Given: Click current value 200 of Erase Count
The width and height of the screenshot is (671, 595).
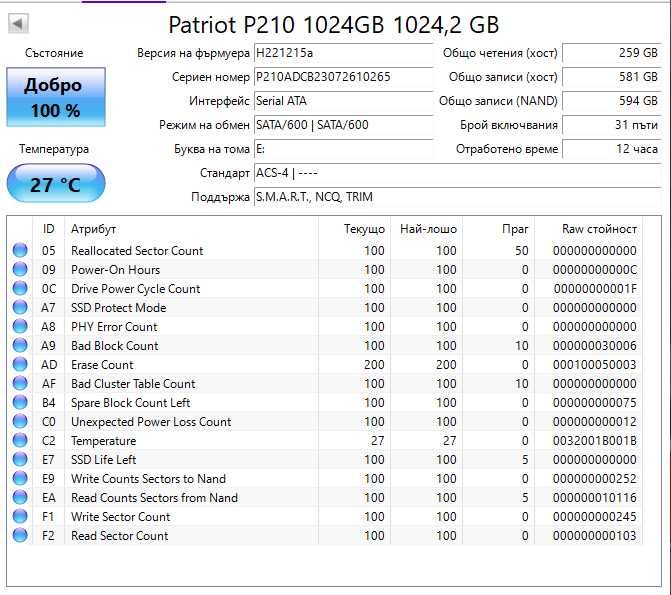Looking at the screenshot, I should click(x=374, y=365).
